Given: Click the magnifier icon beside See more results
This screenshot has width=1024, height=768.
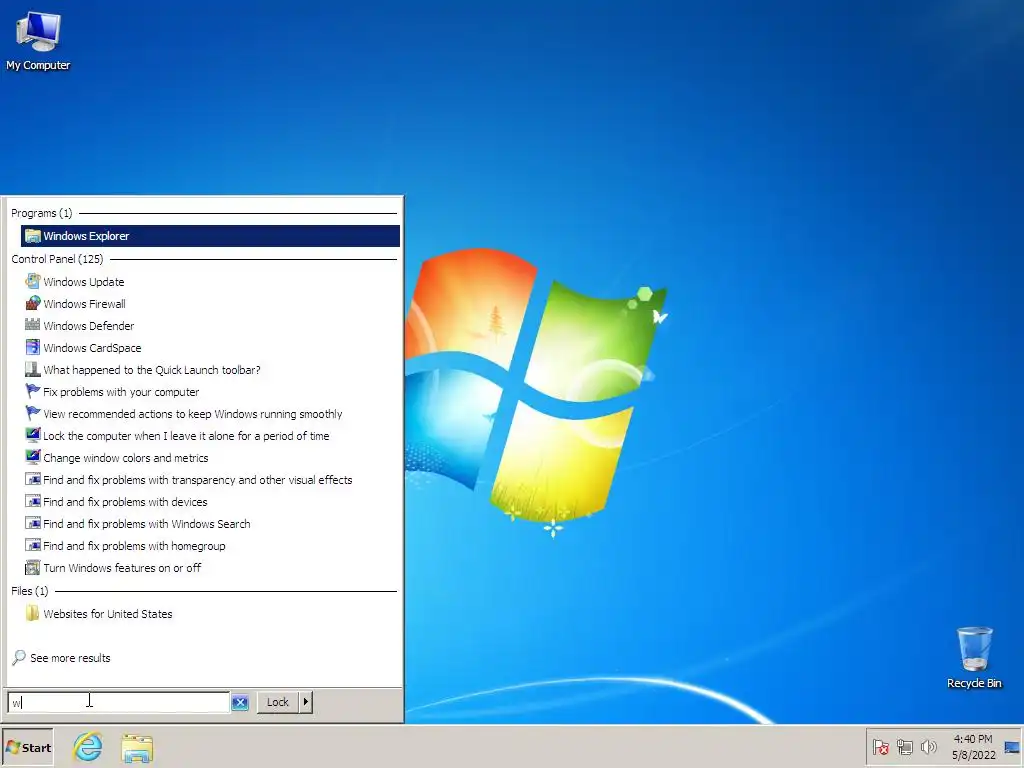Looking at the screenshot, I should click(x=19, y=658).
